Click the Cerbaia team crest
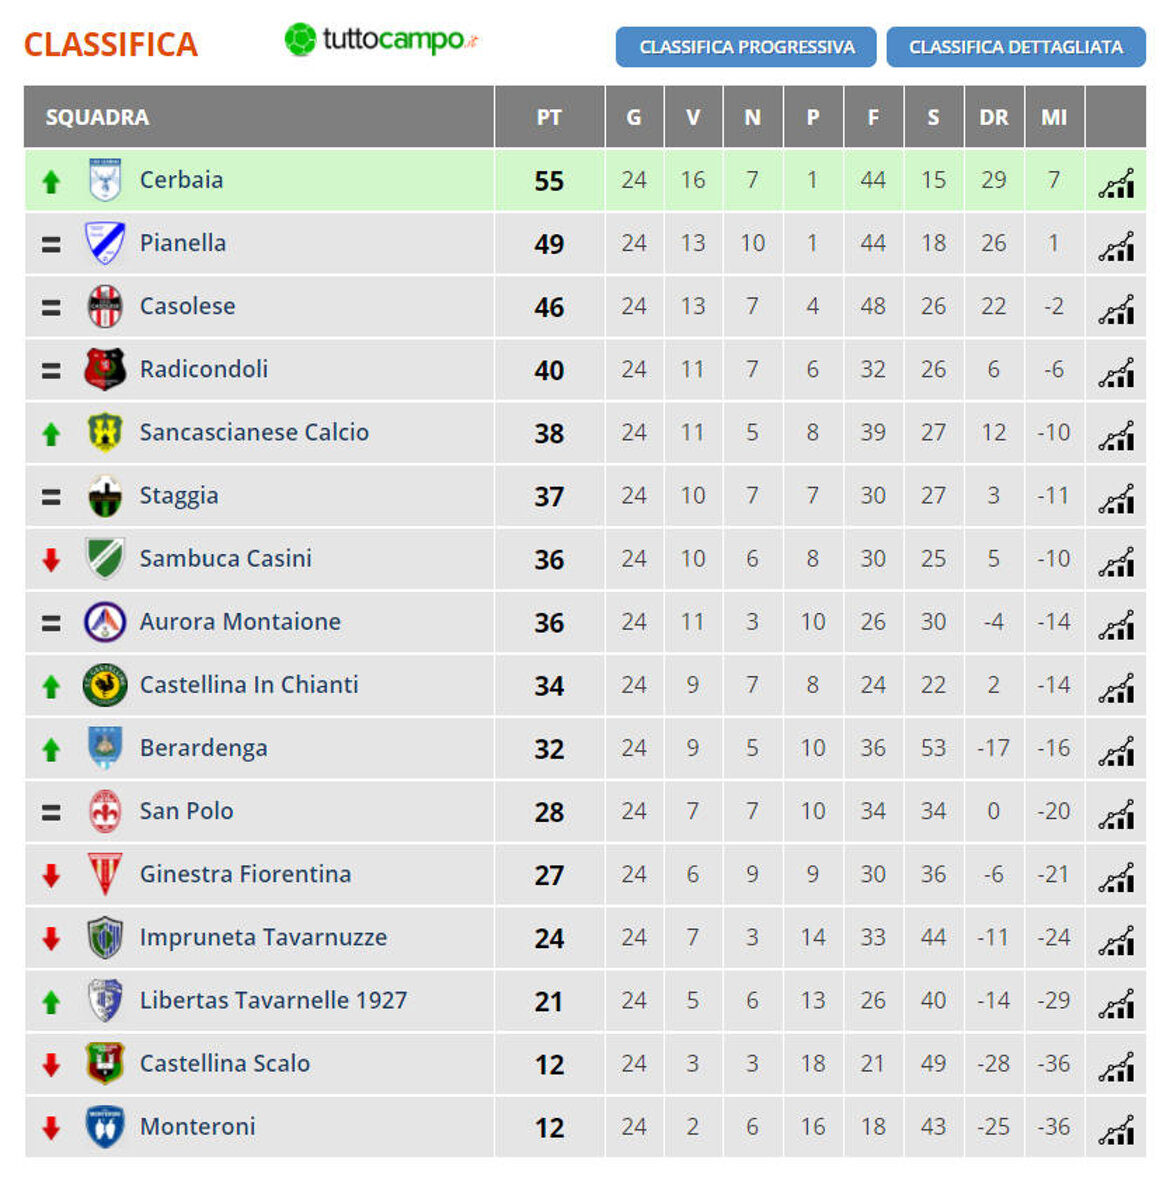 click(105, 180)
